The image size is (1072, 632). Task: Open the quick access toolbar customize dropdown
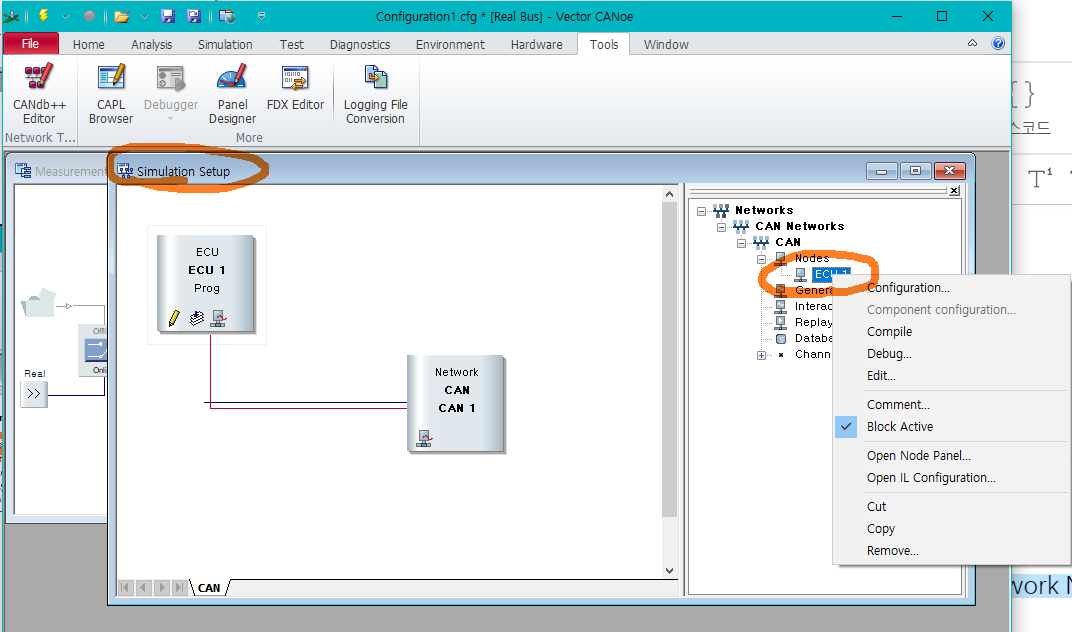pyautogui.click(x=261, y=16)
